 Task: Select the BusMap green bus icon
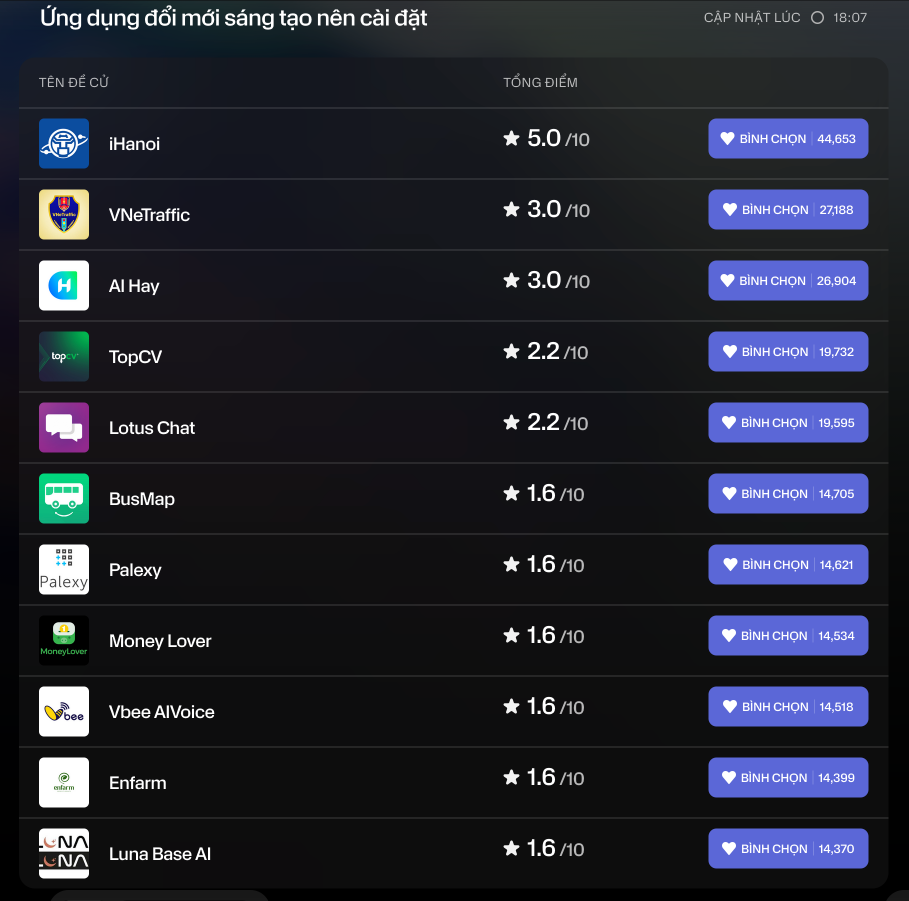(x=64, y=499)
